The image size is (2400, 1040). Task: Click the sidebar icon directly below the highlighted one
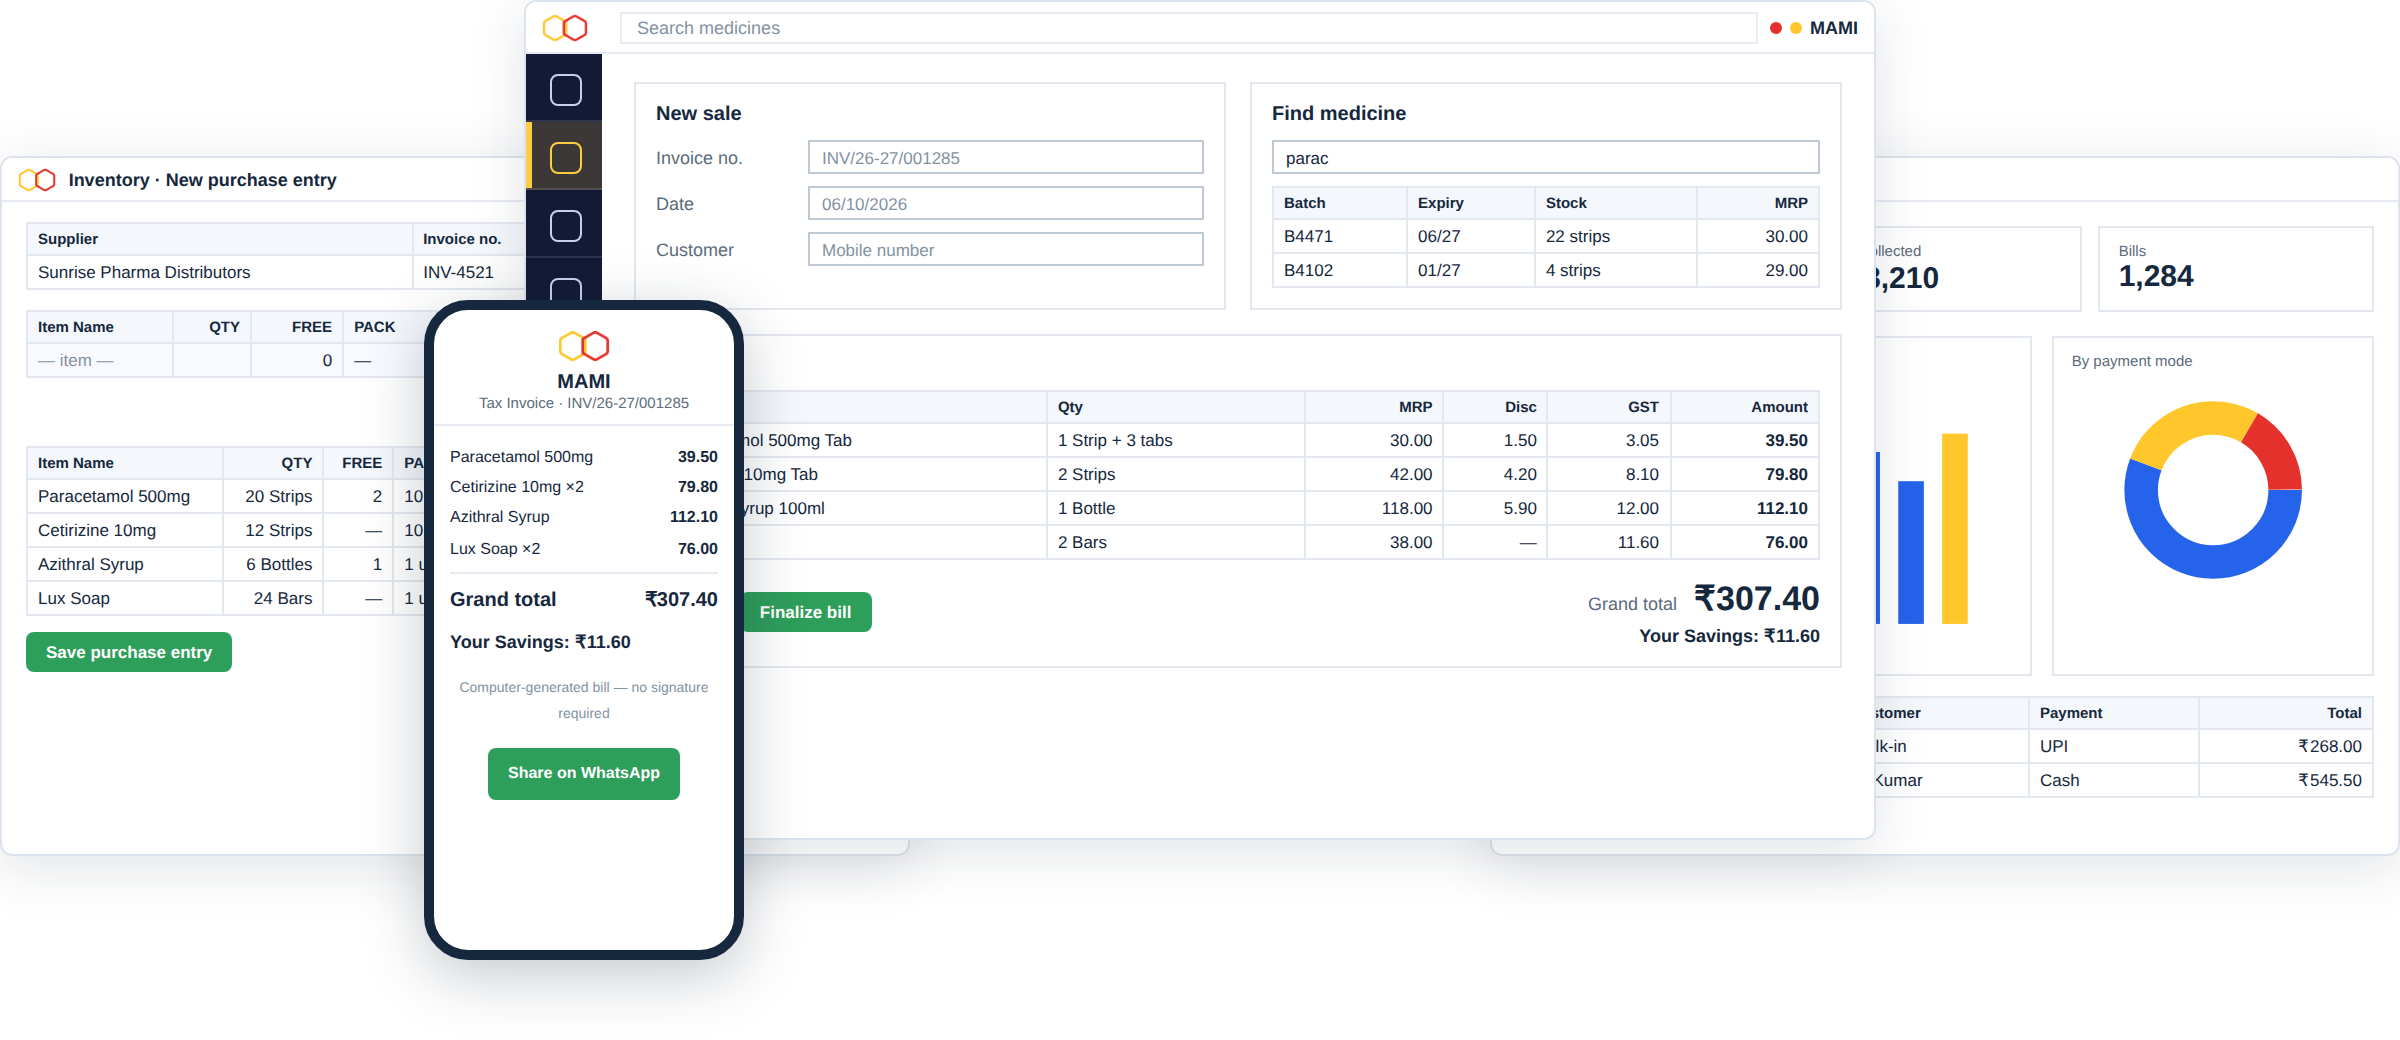point(566,226)
